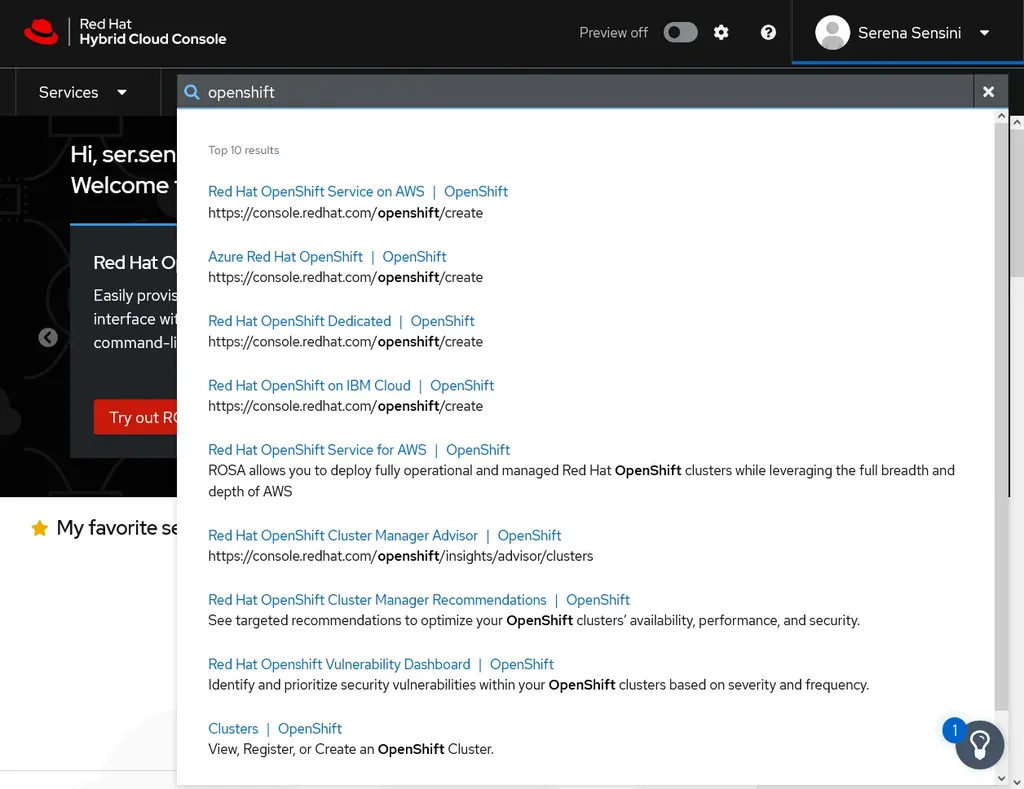Screen dimensions: 1024x789
Task: Open the lightbulb help assistant button
Action: tap(980, 745)
